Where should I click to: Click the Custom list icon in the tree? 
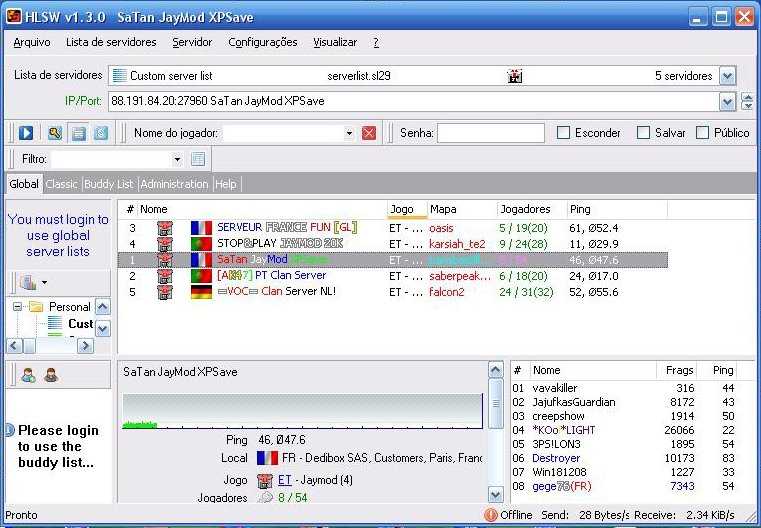pyautogui.click(x=55, y=323)
